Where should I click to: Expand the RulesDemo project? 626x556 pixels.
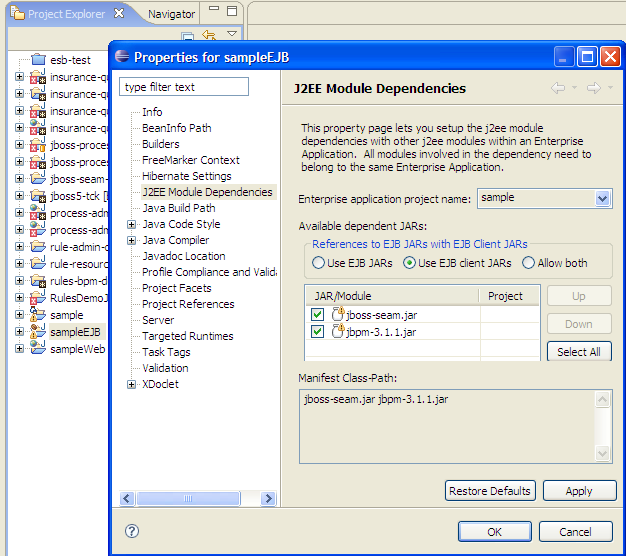(19, 298)
